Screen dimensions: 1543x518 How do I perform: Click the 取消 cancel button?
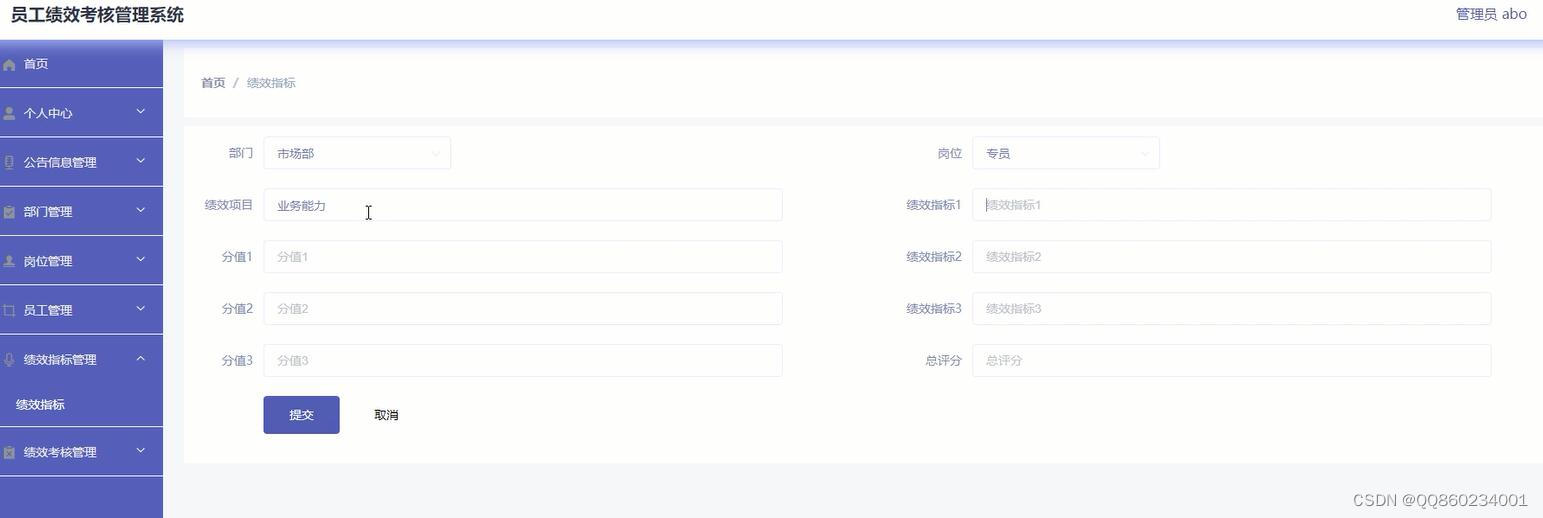pyautogui.click(x=386, y=415)
